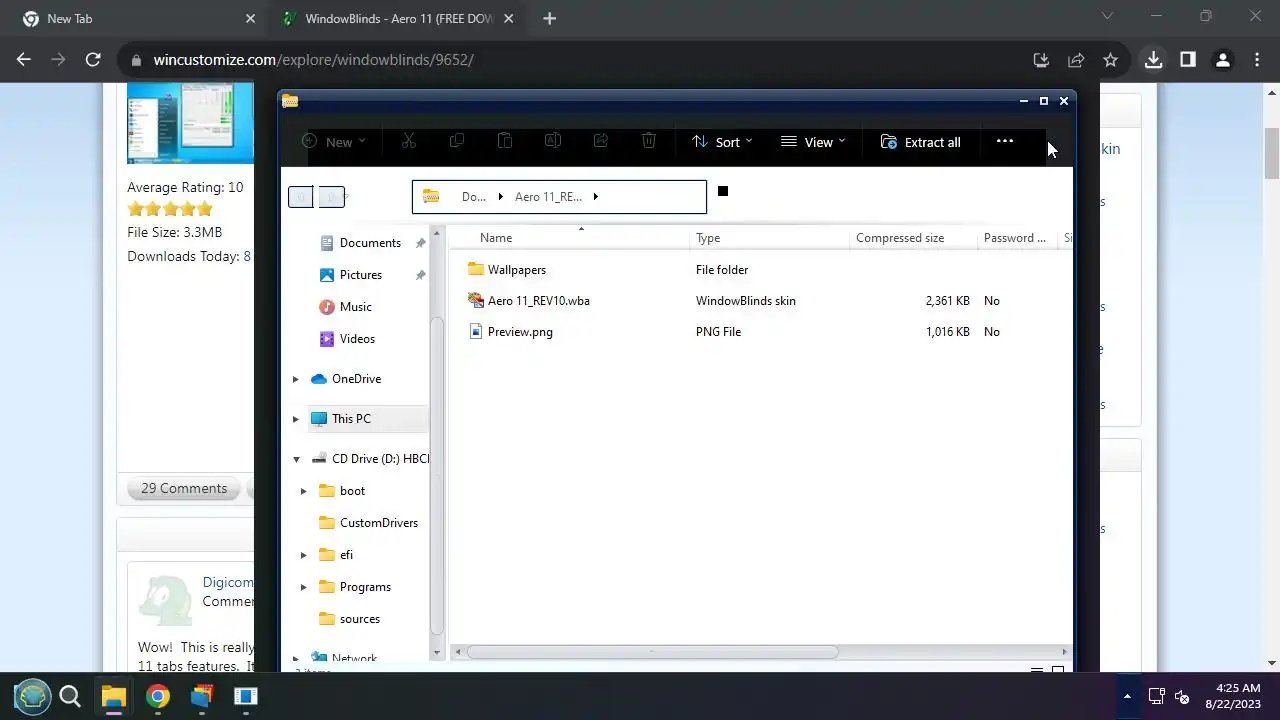Click Chrome icon in the taskbar

[x=157, y=696]
